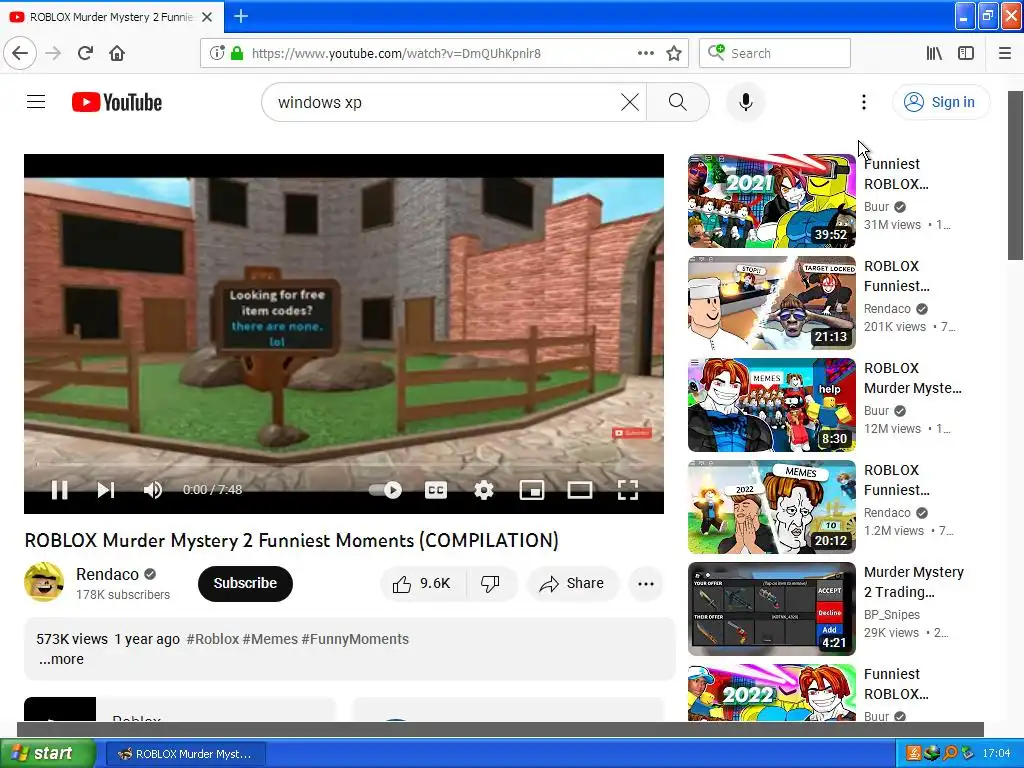Reload the current page

[x=85, y=53]
